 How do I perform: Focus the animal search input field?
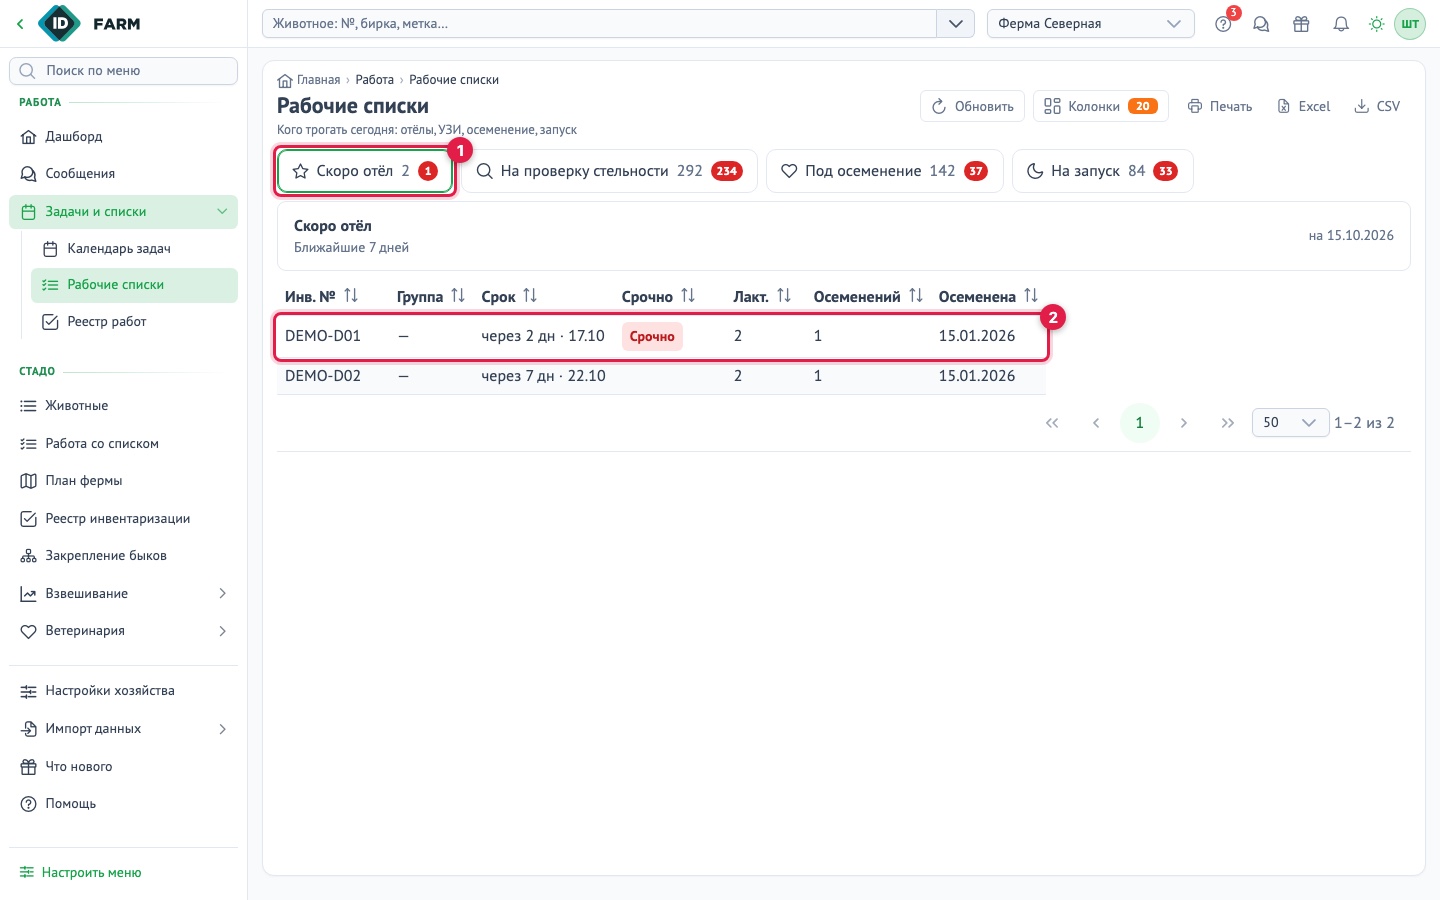pos(599,24)
